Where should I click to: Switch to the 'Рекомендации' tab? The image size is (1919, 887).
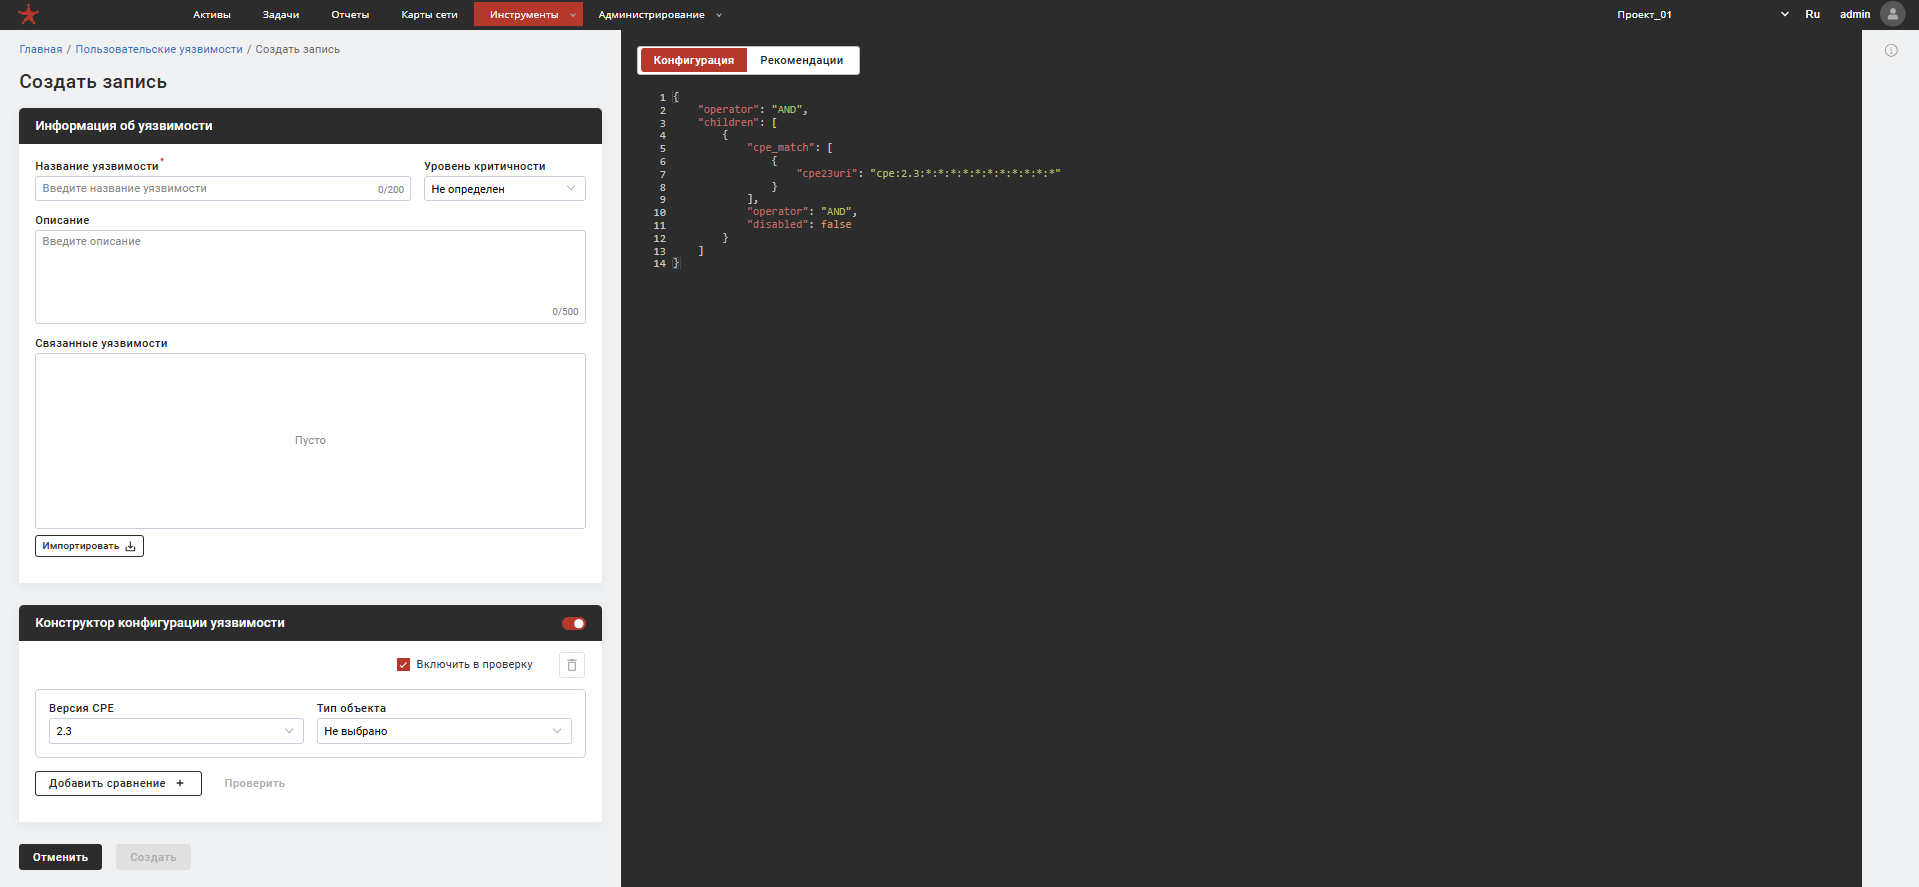coord(802,60)
